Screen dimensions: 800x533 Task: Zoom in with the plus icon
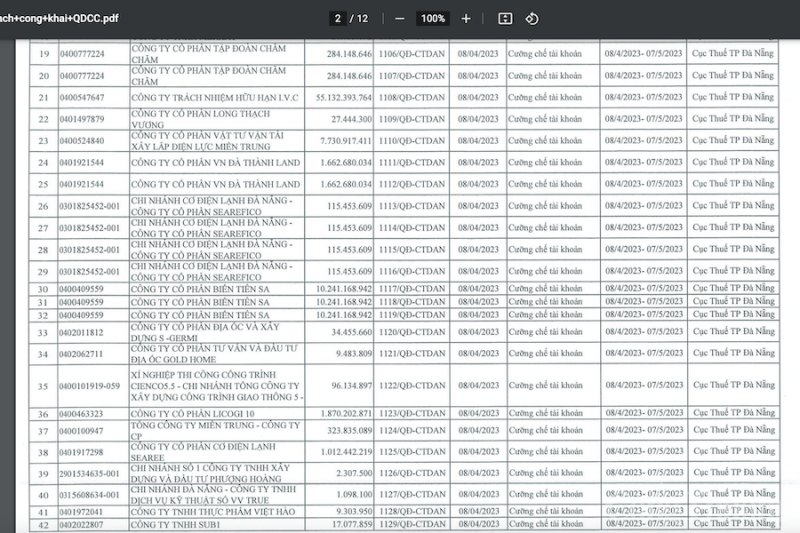pos(466,19)
